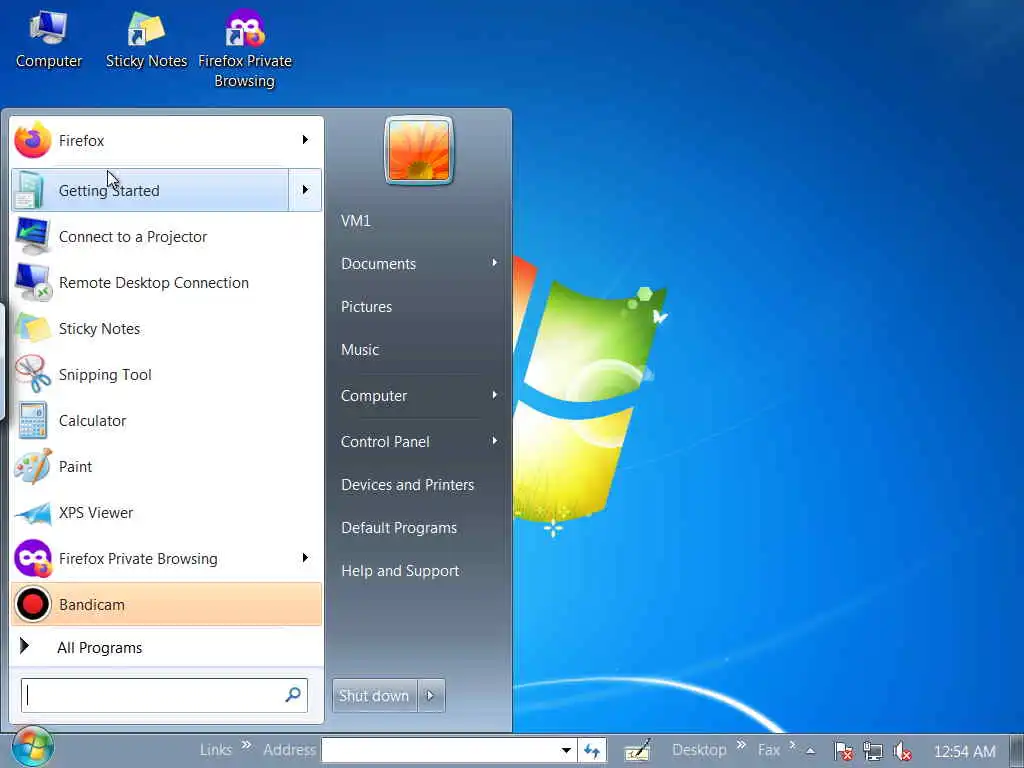Viewport: 1024px width, 768px height.
Task: Click the address bar Go/refresh arrows icon
Action: click(592, 750)
